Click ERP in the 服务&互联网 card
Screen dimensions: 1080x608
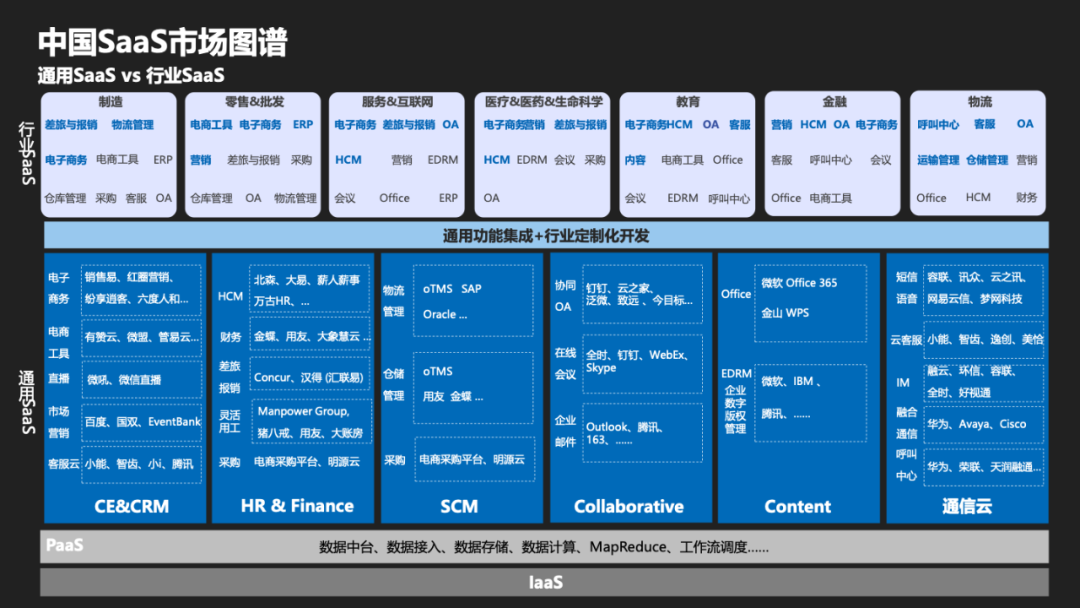448,198
